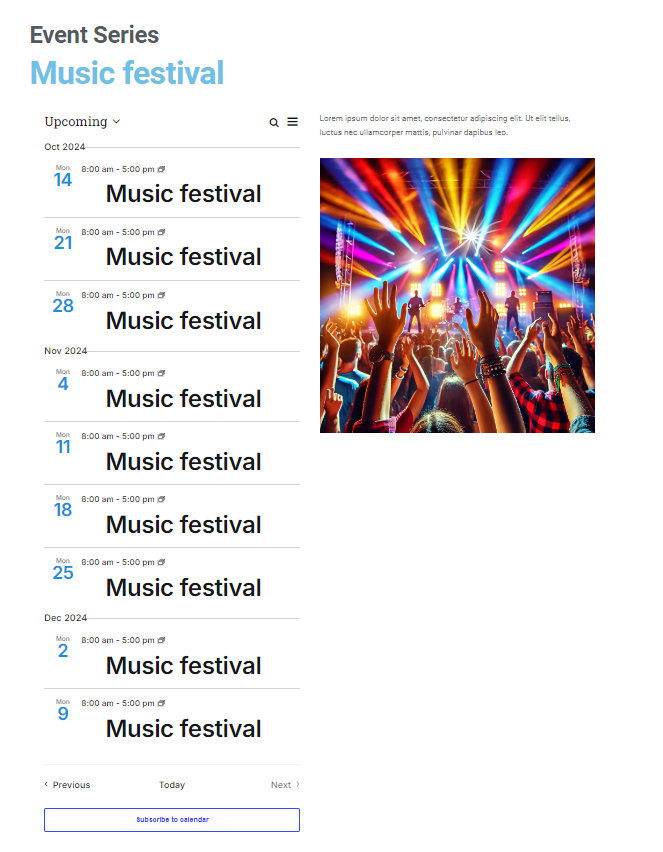Click the Subscribe to calendar button
663x852 pixels.
click(x=171, y=819)
